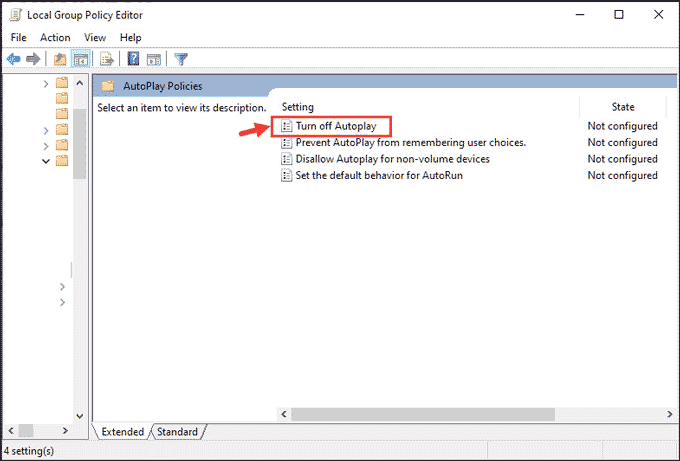Click the Filter funnel toolbar icon
Screen dimensions: 680x461
pos(181,59)
